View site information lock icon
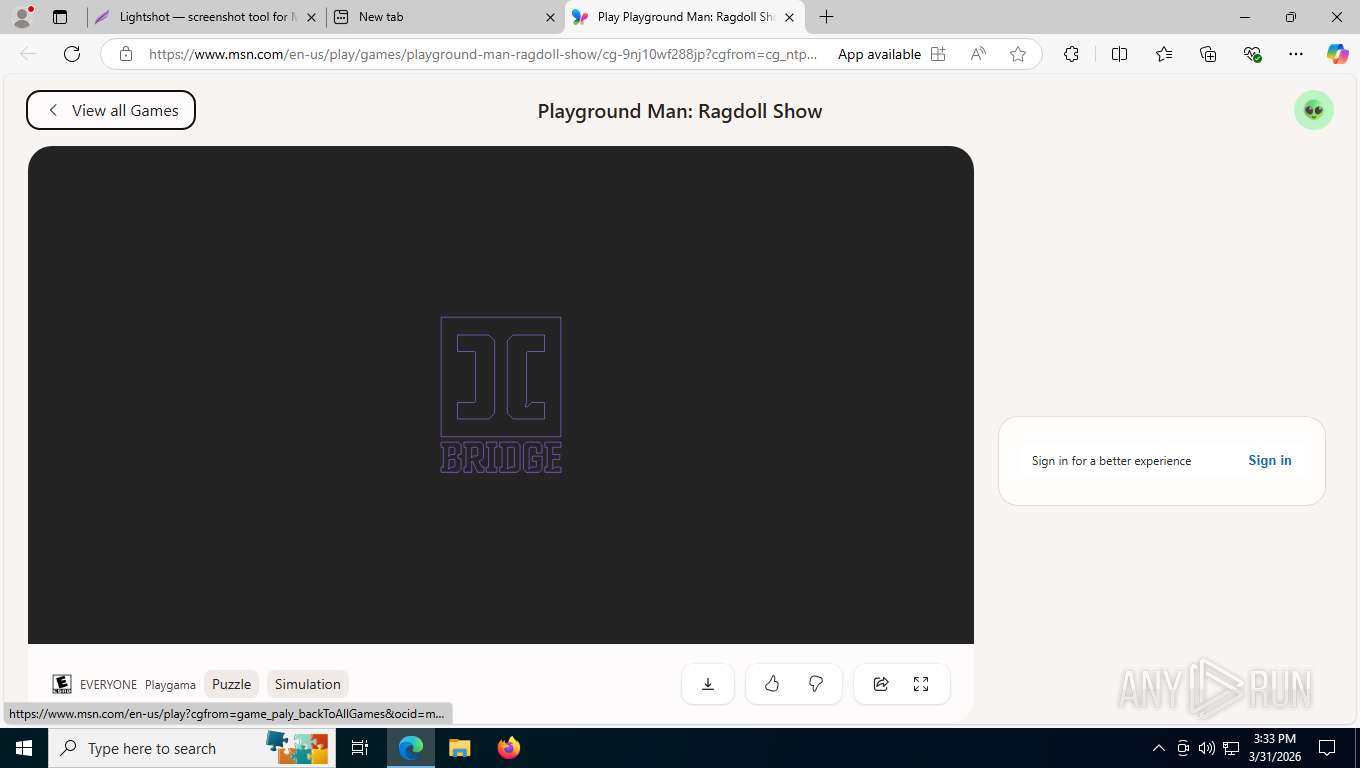Screen dimensions: 1360x768 (x=126, y=54)
